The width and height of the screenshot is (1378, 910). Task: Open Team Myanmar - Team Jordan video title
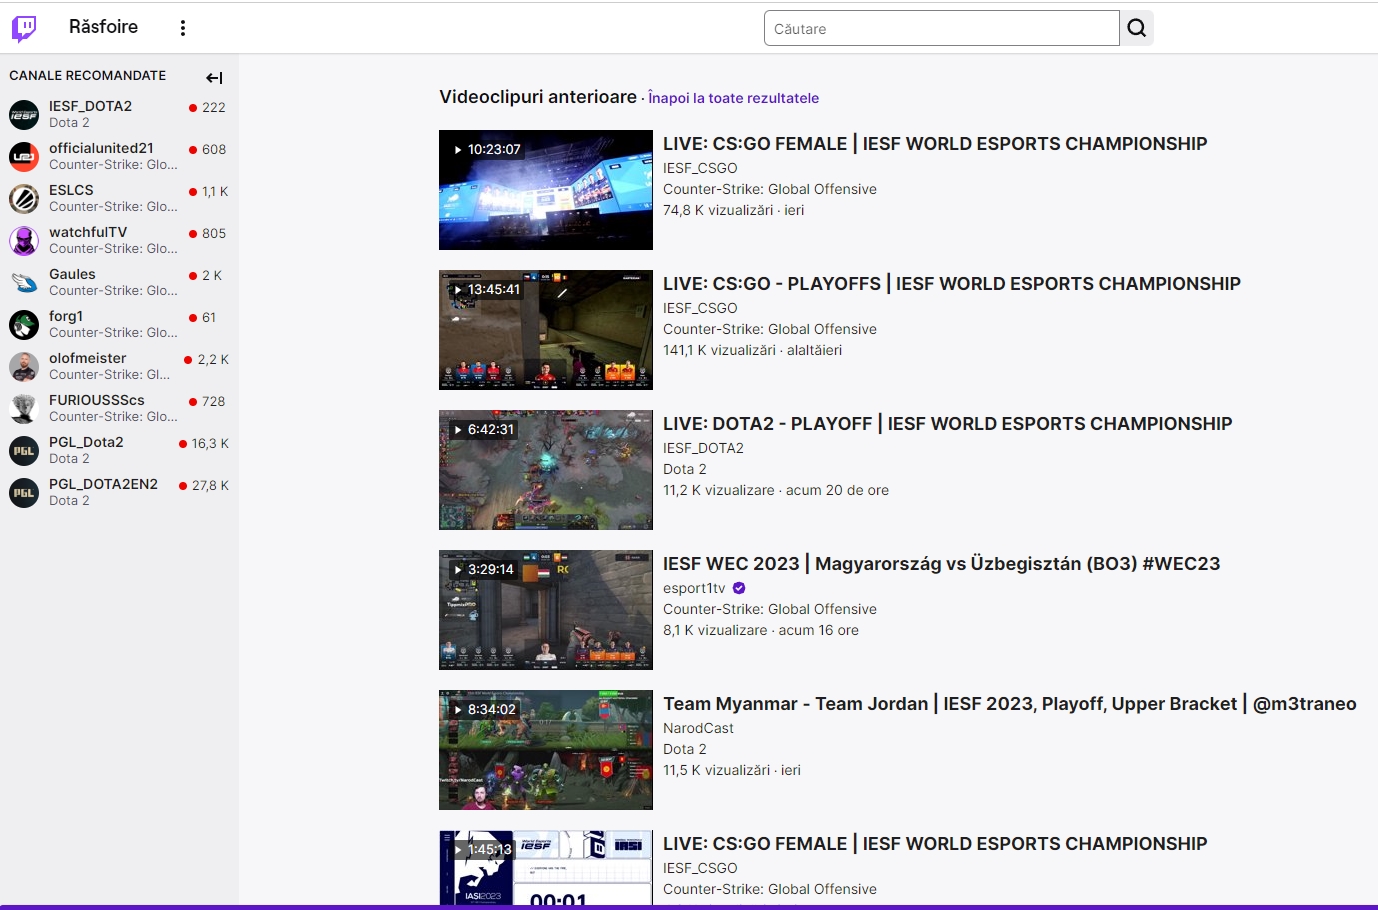click(1010, 704)
